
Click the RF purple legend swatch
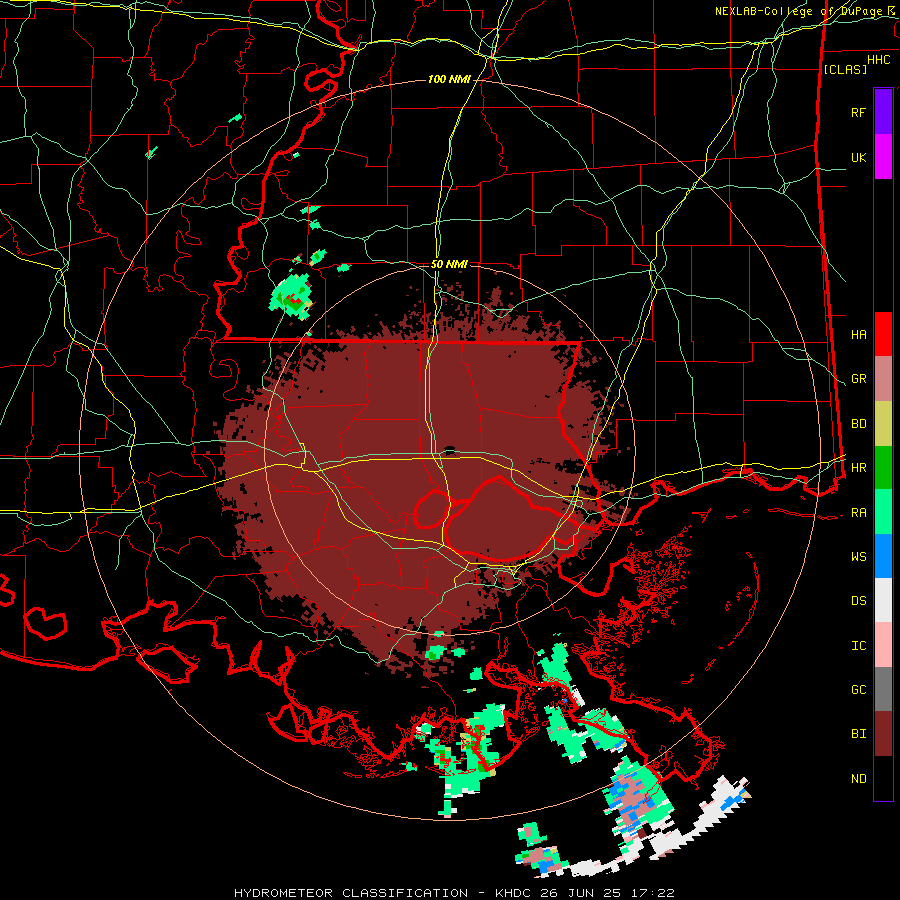coord(883,112)
